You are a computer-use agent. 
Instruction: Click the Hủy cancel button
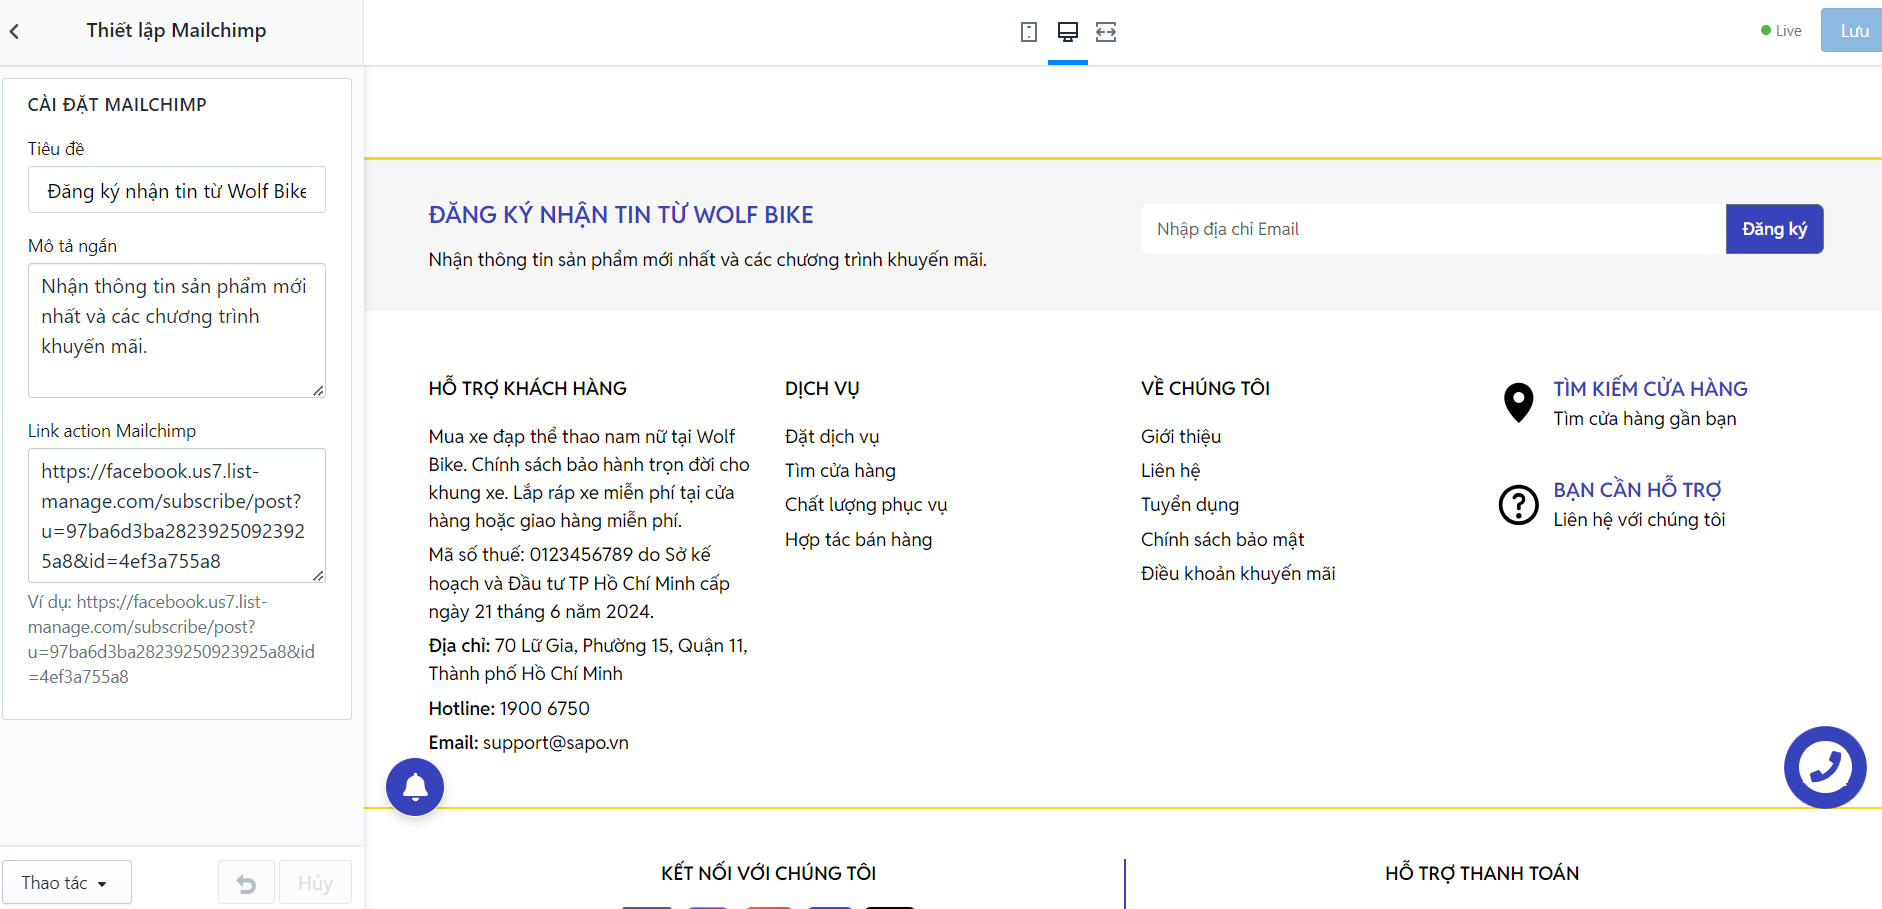(315, 883)
